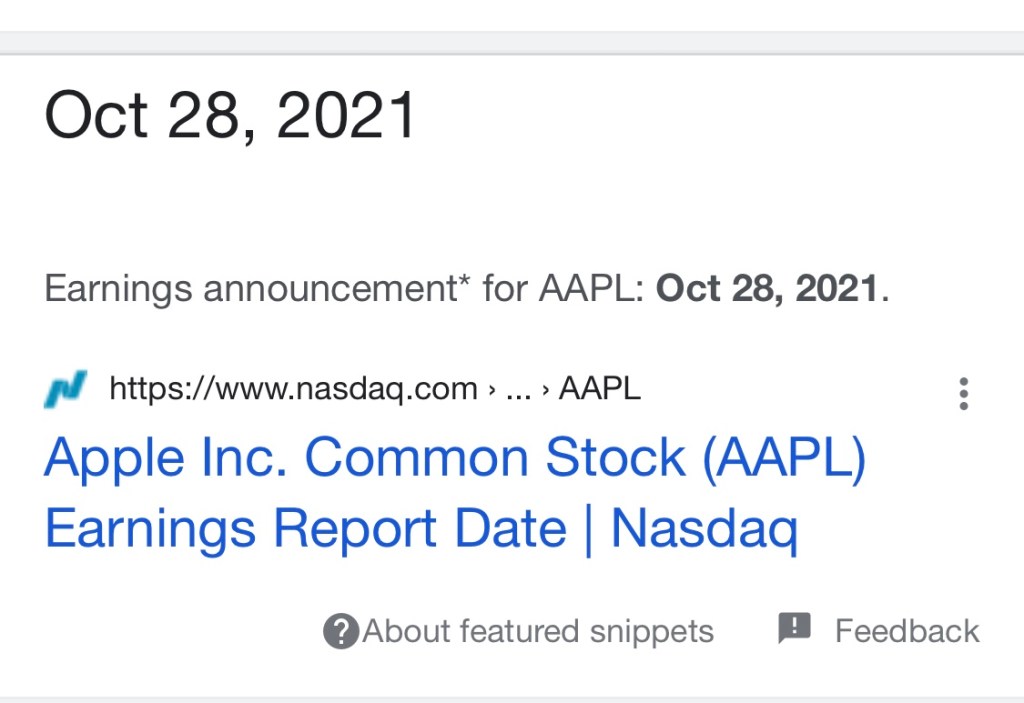1024x703 pixels.
Task: Open Apple Inc. Common Stock (AAPL) result
Action: [455, 458]
